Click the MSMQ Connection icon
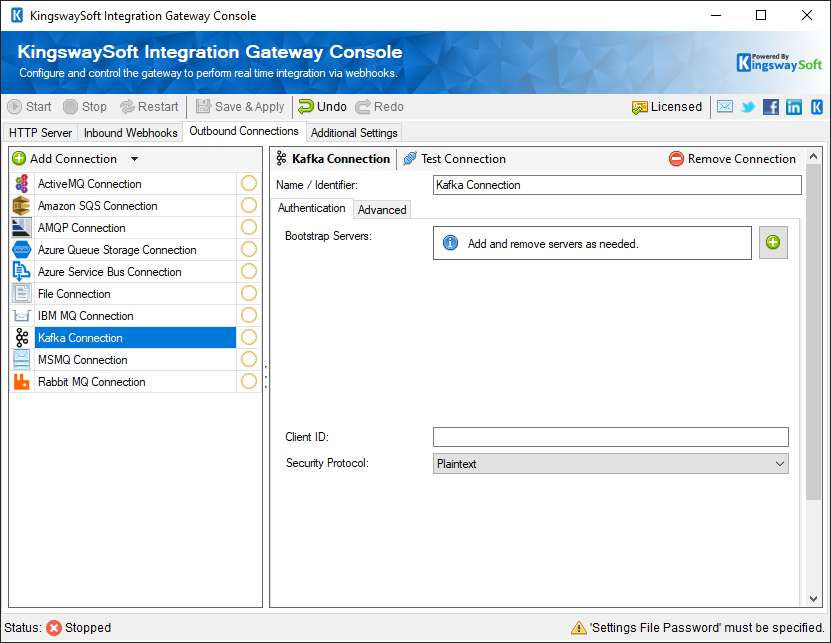Screen dimensions: 831x643 [22, 360]
